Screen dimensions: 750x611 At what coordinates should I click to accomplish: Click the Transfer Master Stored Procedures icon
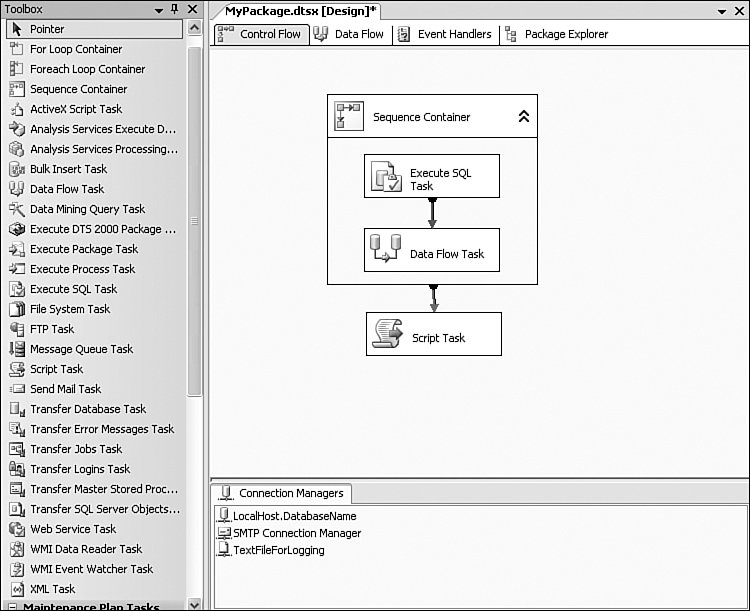[16, 489]
